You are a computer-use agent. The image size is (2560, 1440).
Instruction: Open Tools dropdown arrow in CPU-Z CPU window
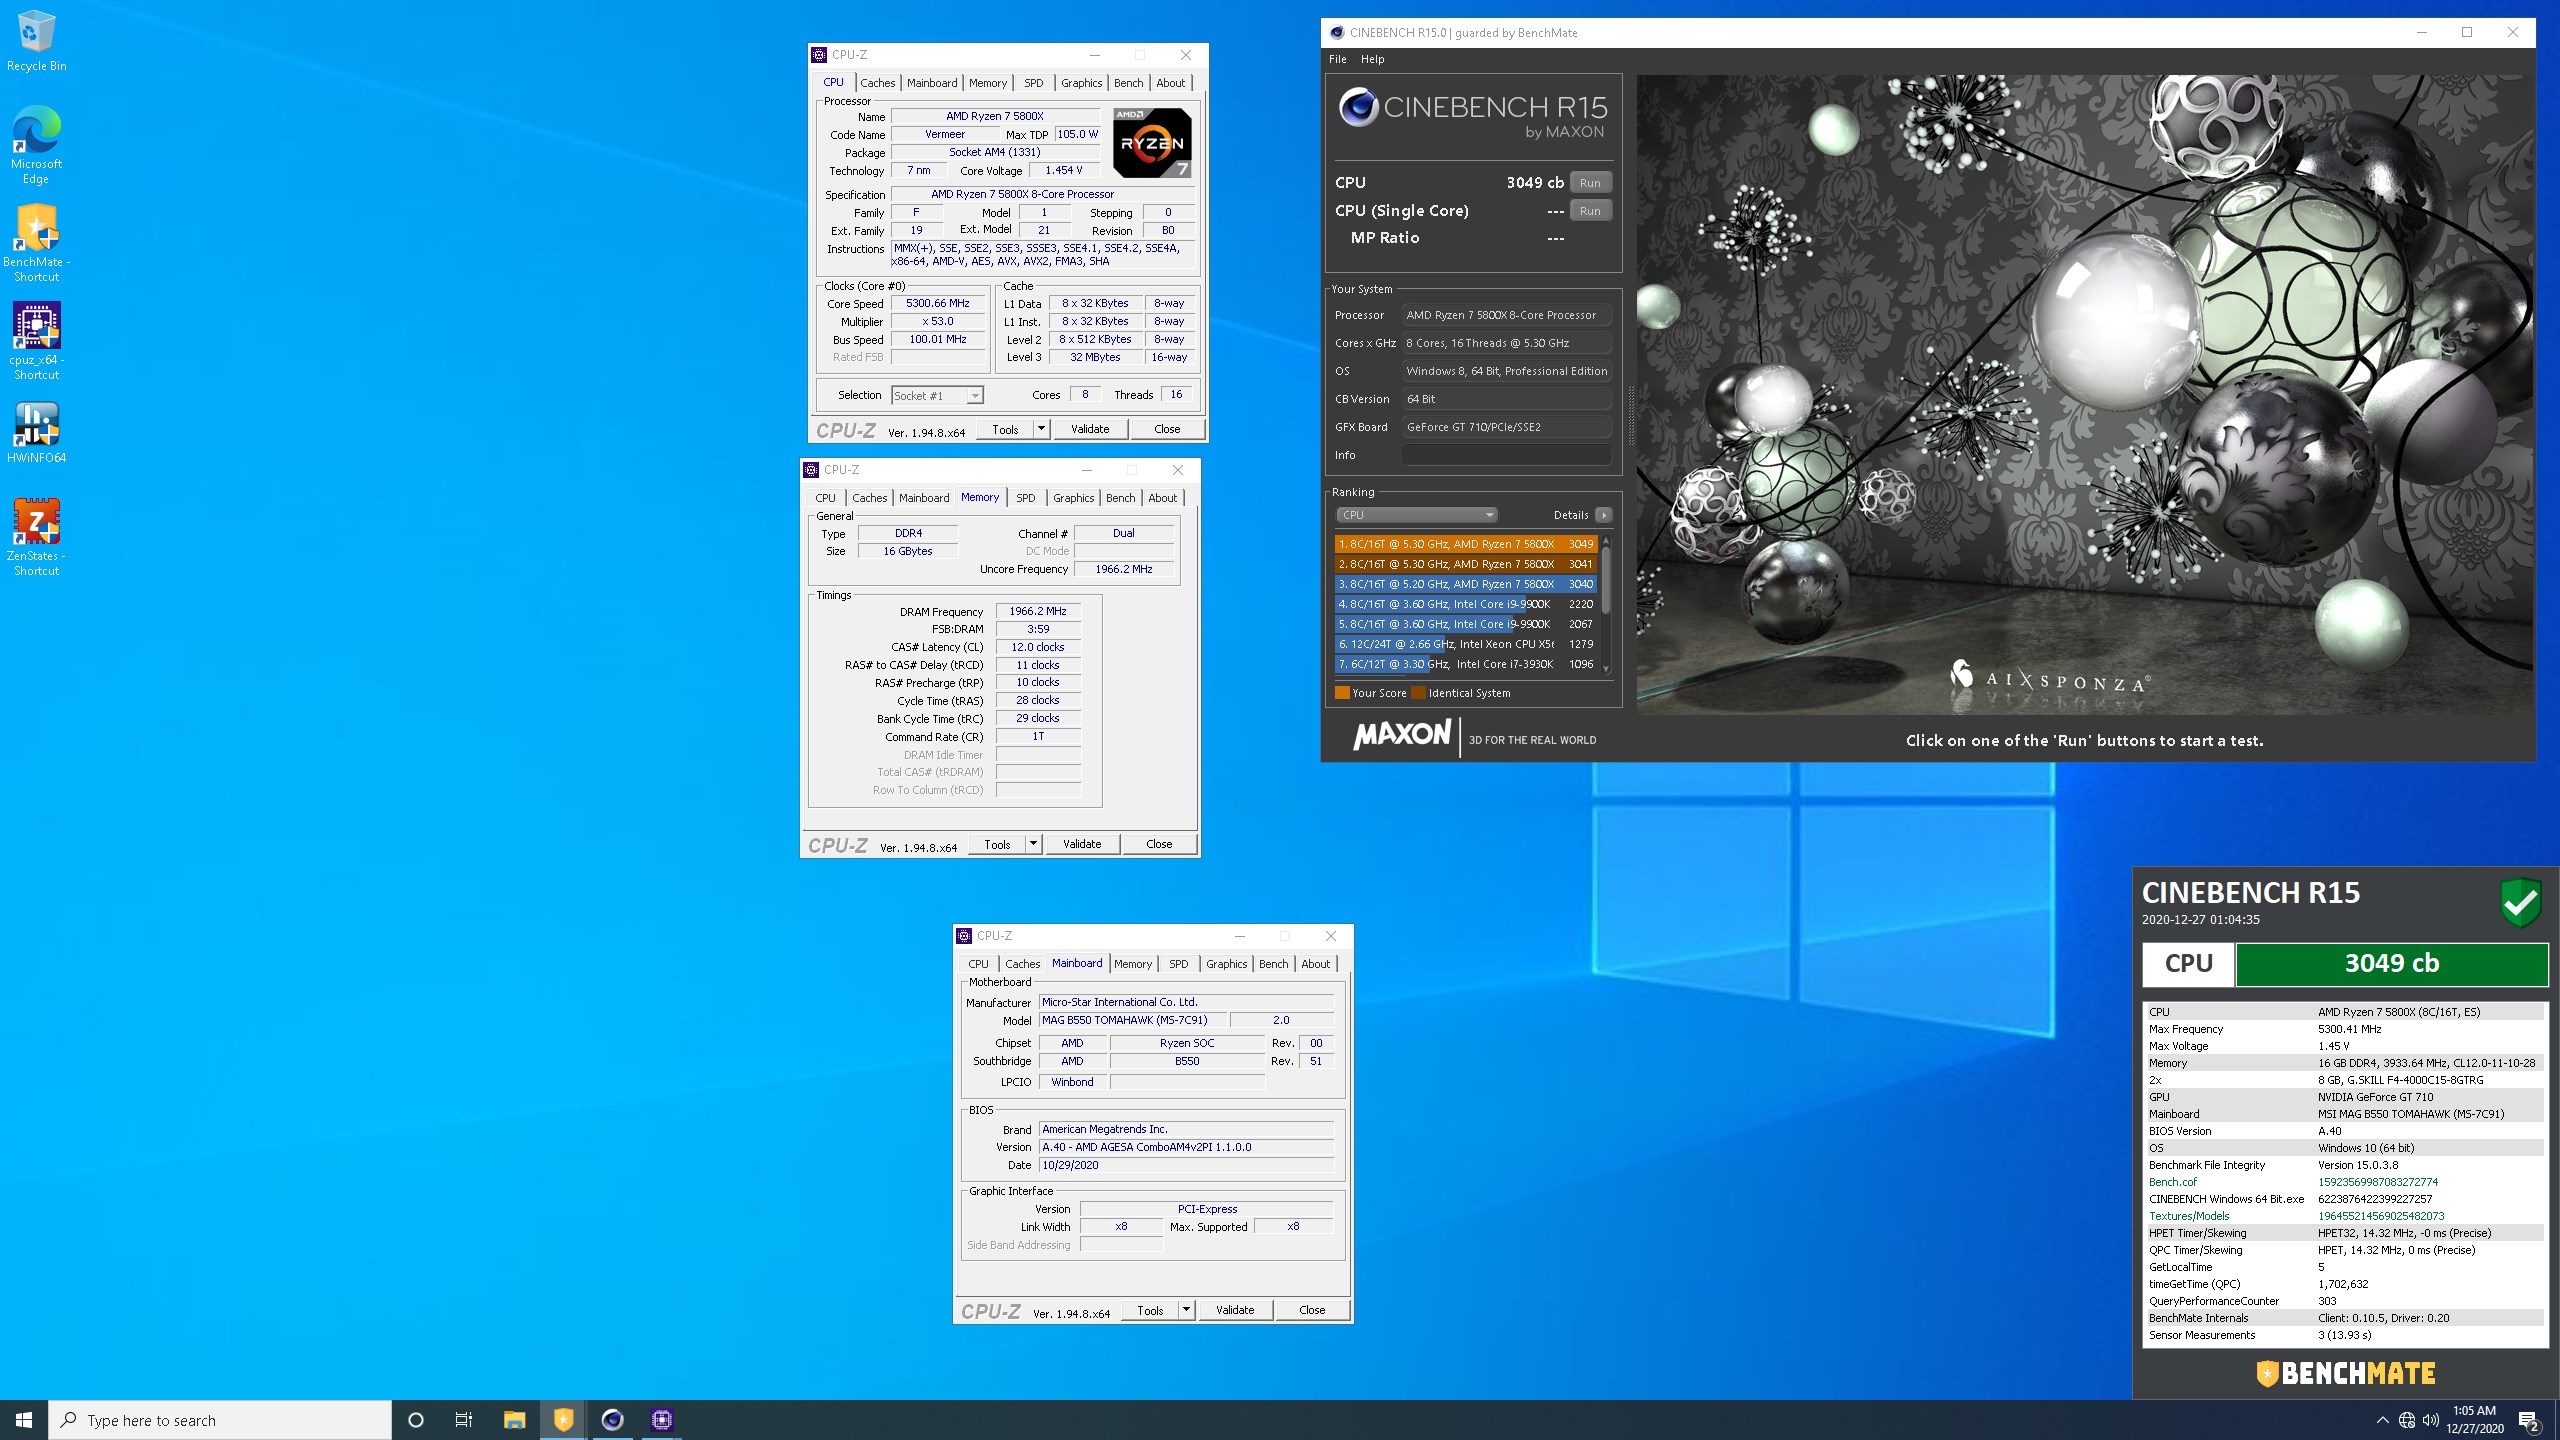click(1041, 429)
